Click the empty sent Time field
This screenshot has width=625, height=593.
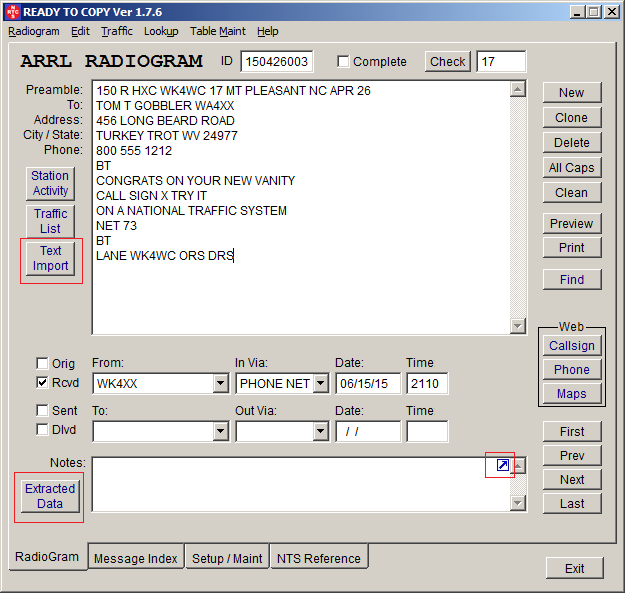pos(427,431)
